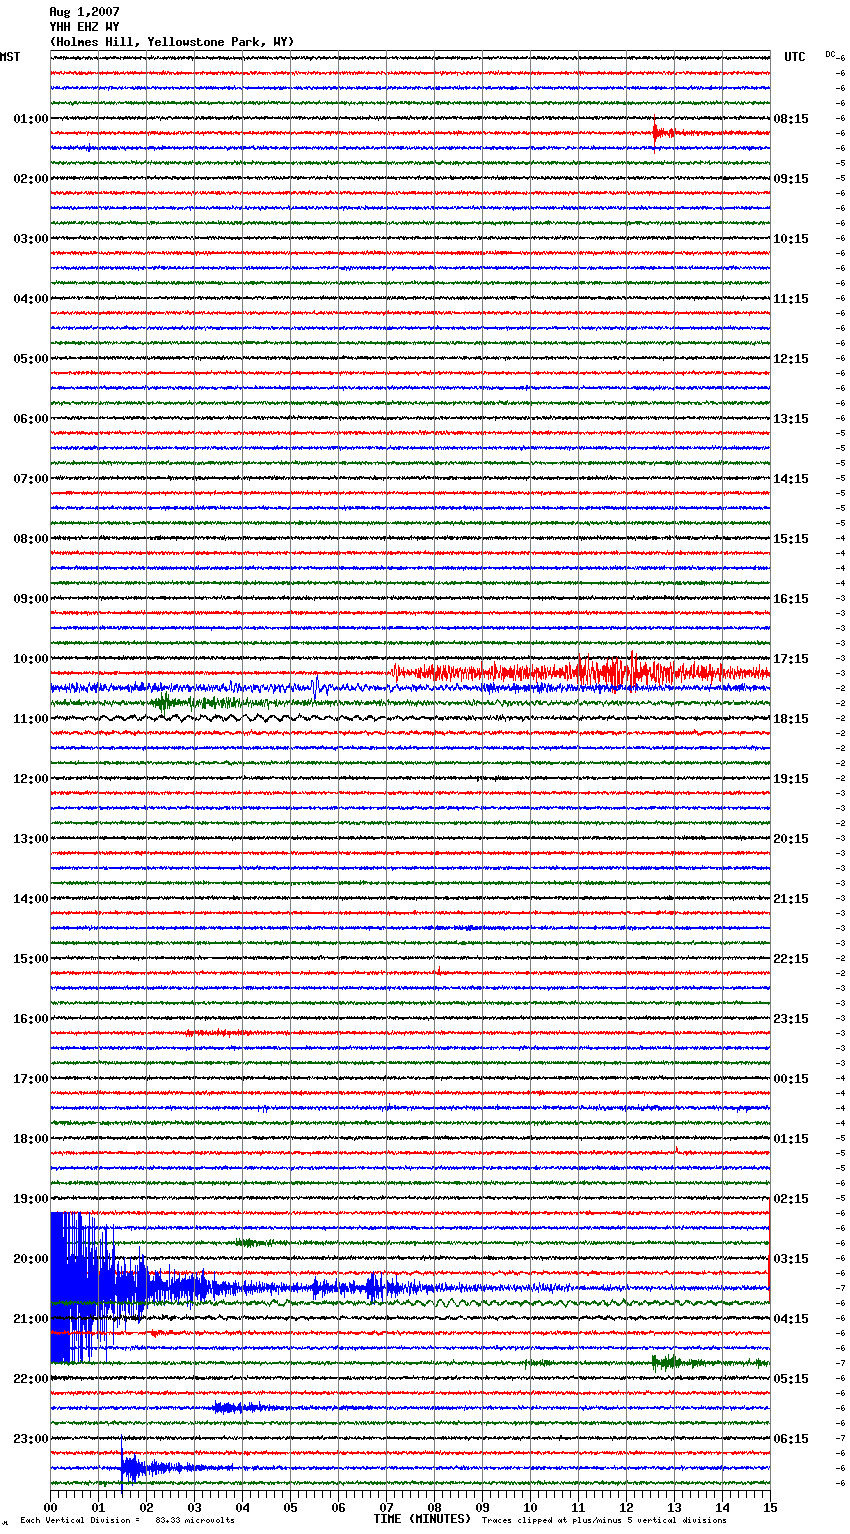Select the "09:00" MST time label
The image size is (850, 1534).
[31, 599]
